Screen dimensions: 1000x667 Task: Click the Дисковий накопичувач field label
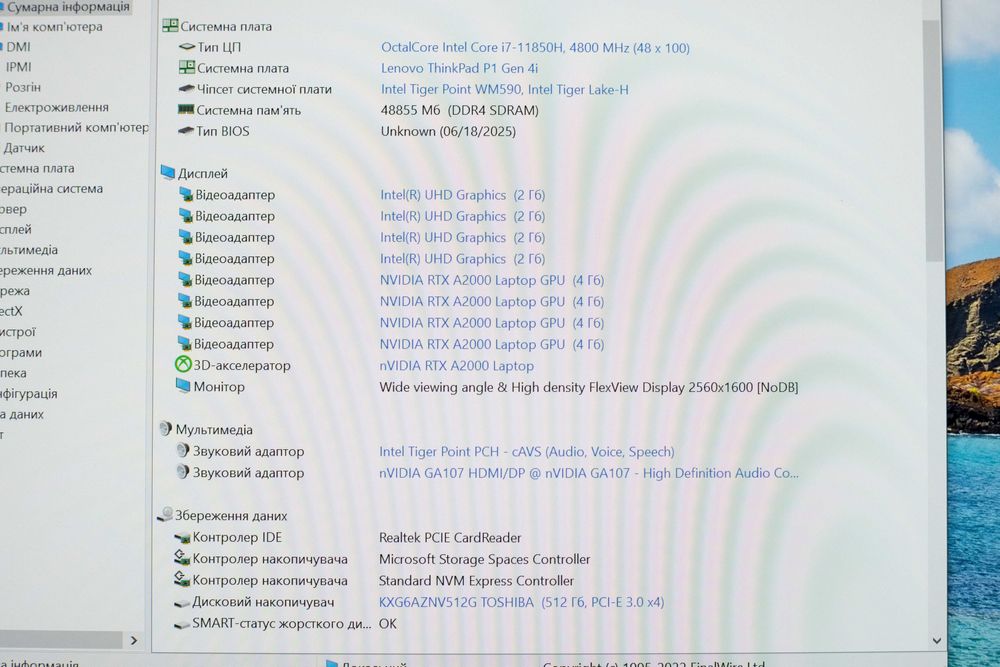263,601
